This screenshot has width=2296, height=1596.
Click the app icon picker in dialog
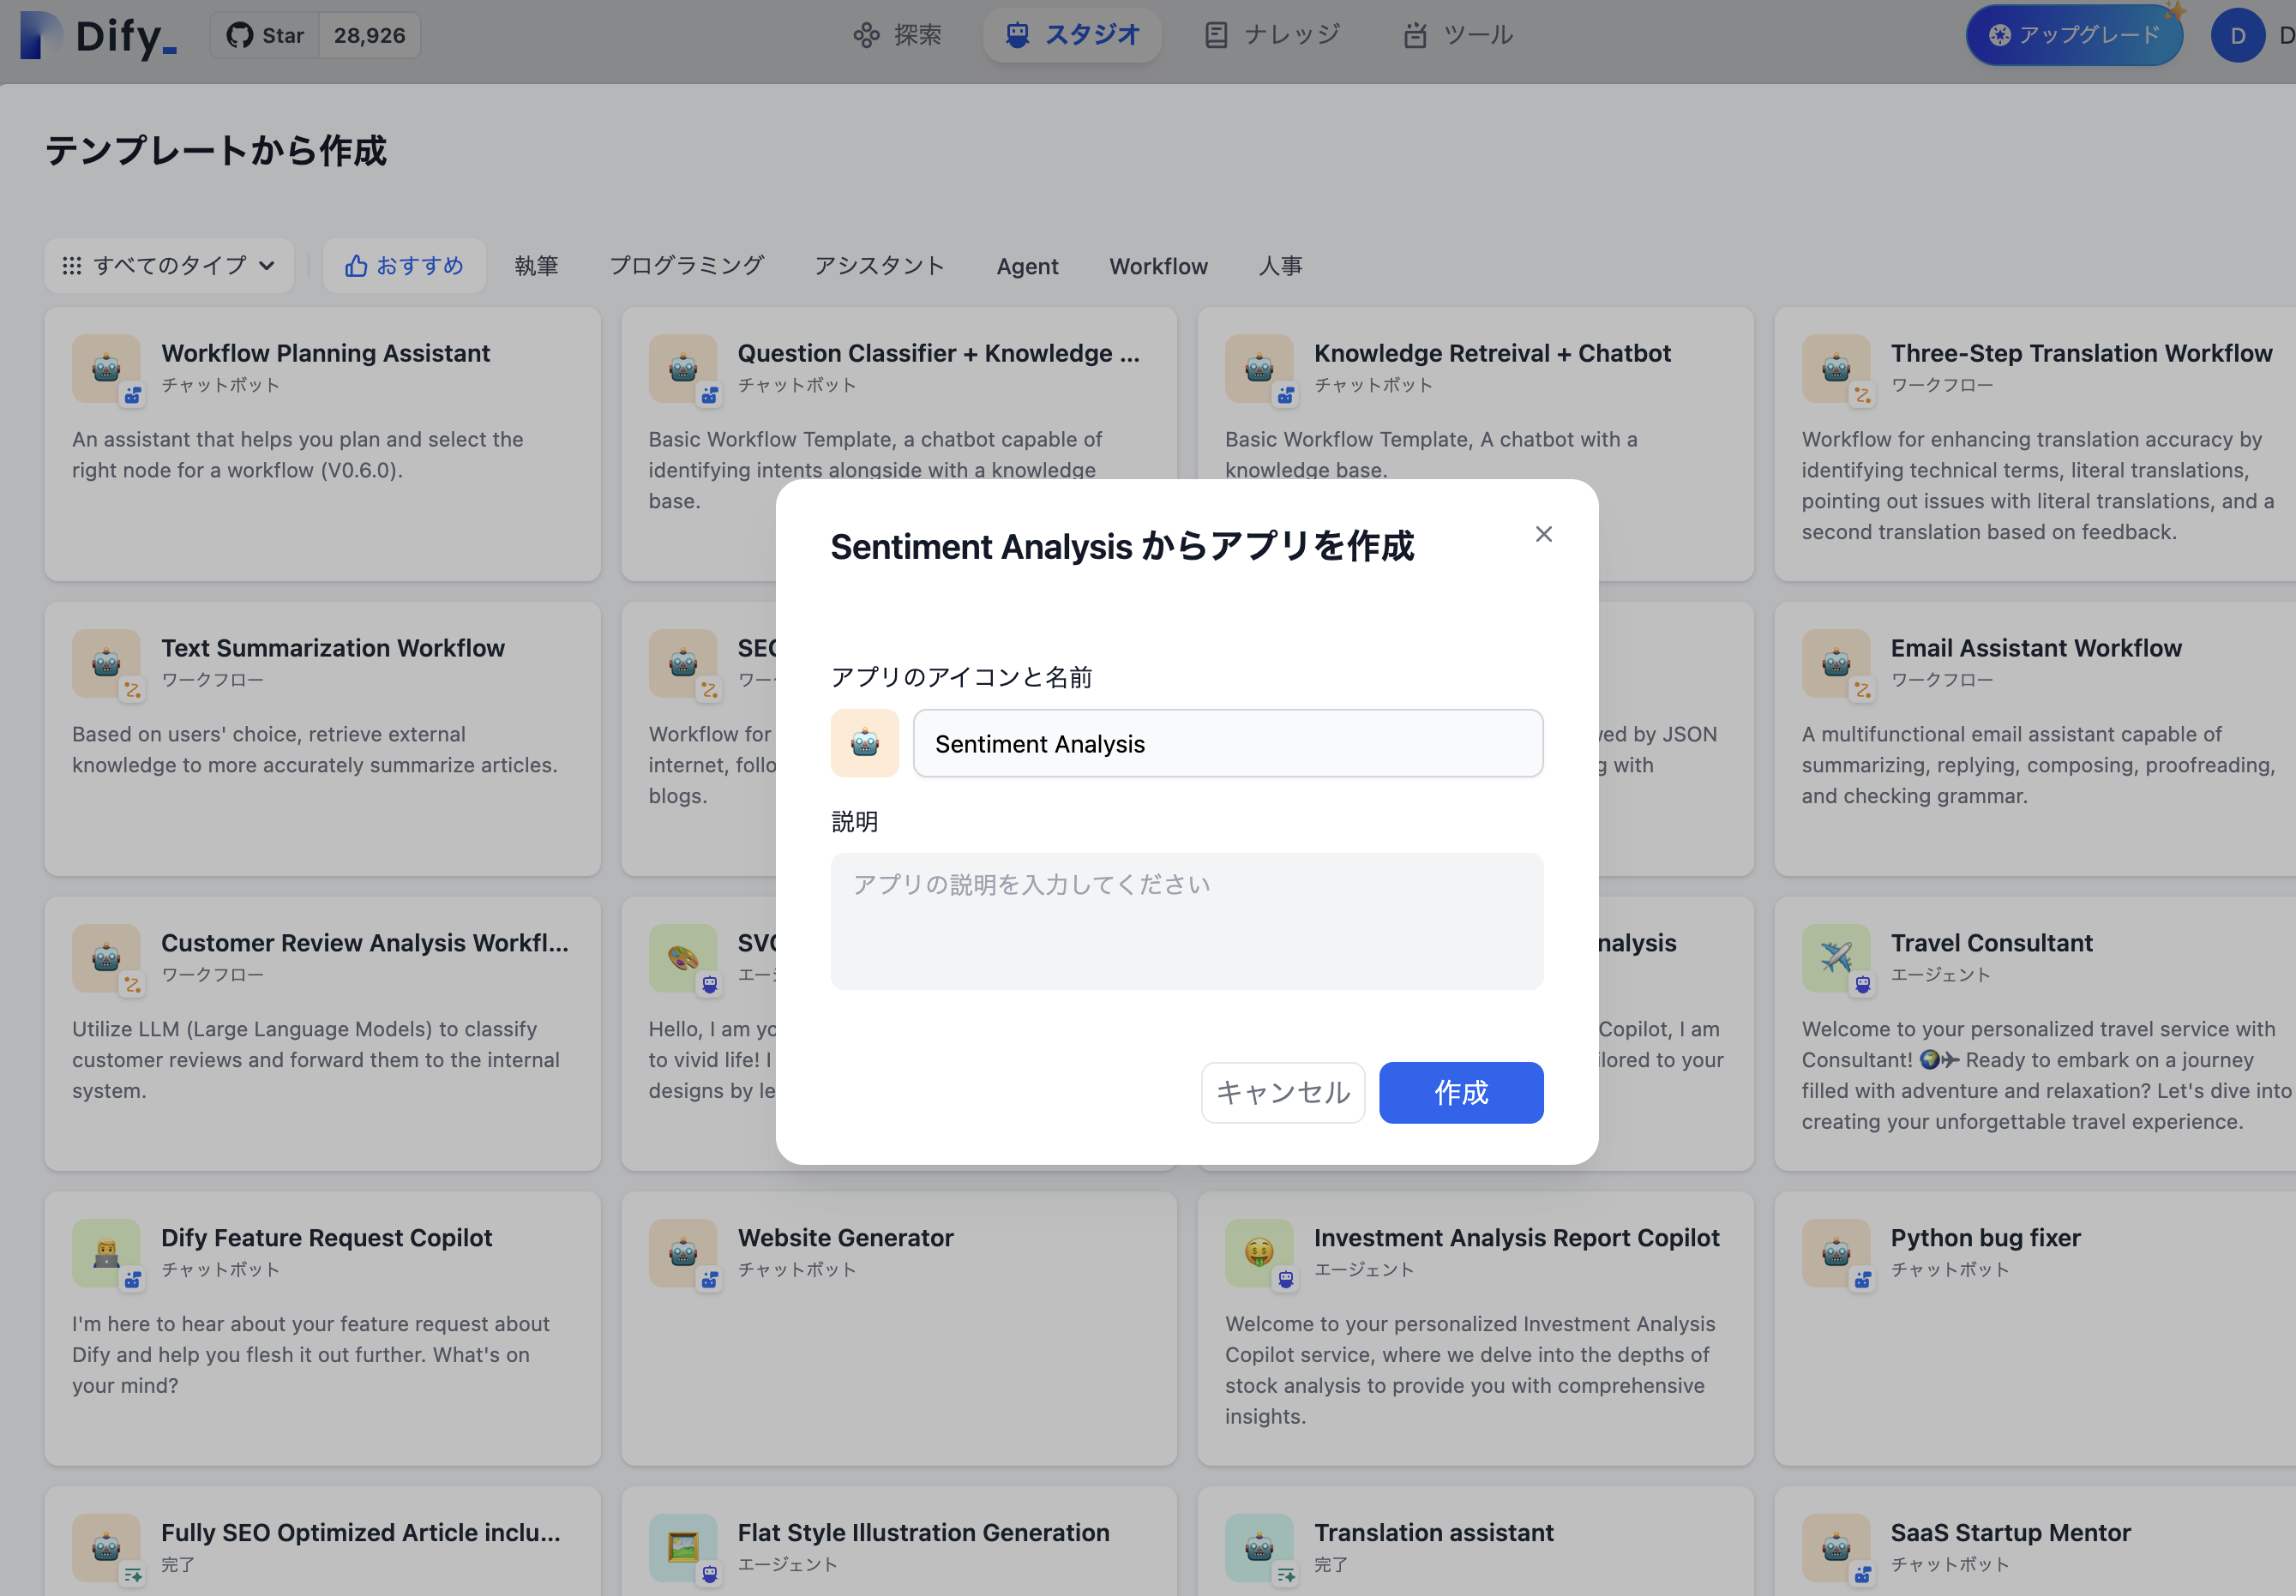[865, 743]
